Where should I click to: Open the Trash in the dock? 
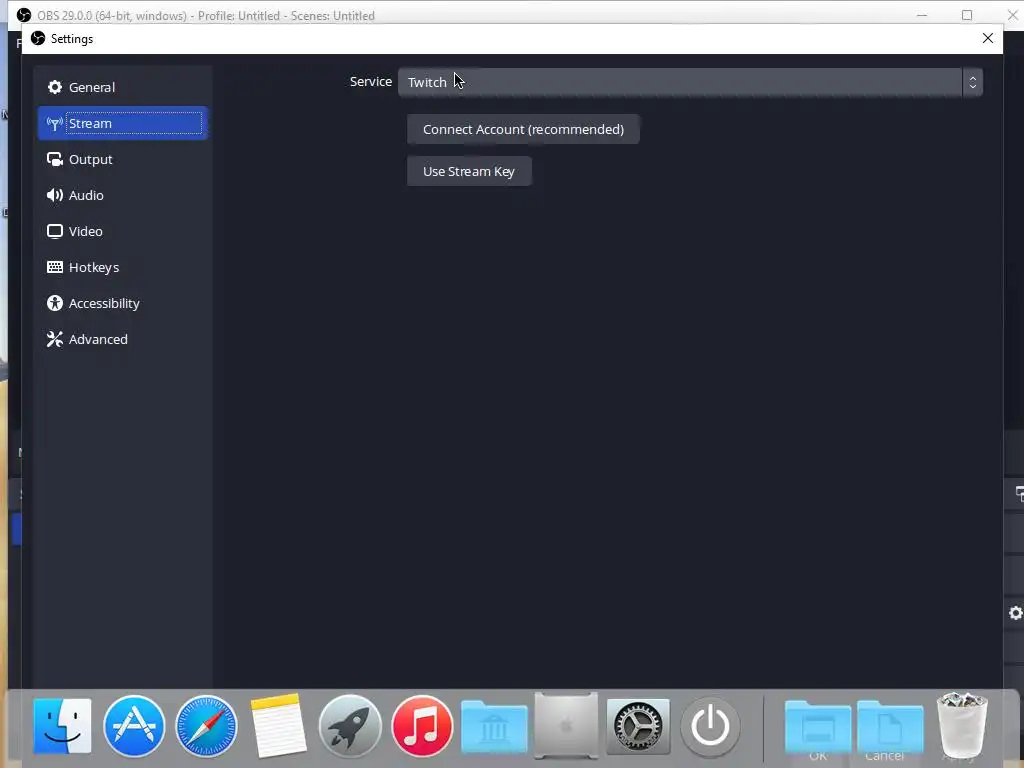pyautogui.click(x=962, y=726)
